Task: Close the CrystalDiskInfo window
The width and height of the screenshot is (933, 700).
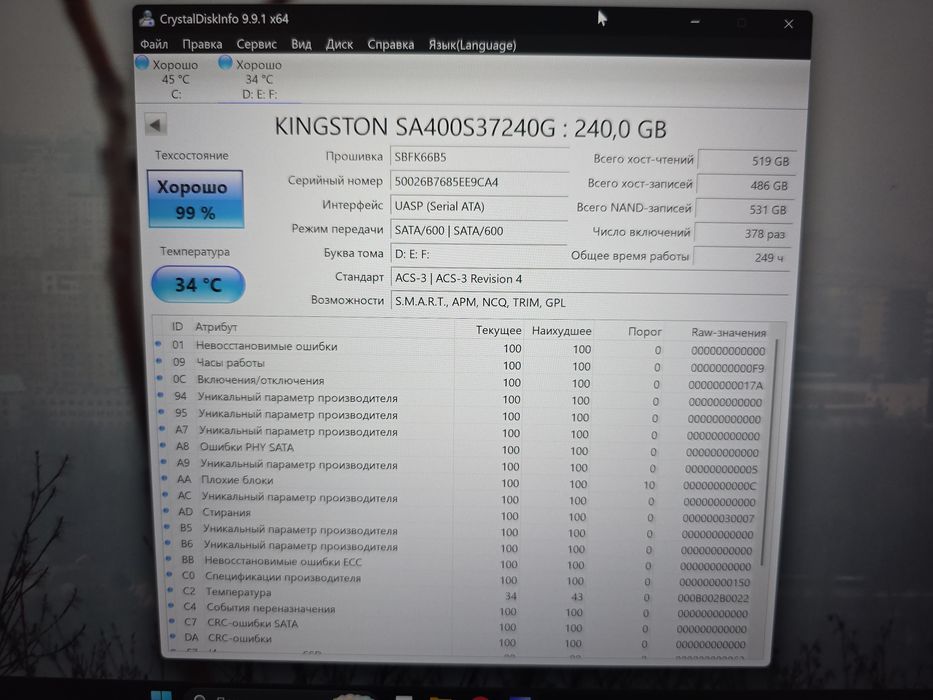Action: point(788,24)
